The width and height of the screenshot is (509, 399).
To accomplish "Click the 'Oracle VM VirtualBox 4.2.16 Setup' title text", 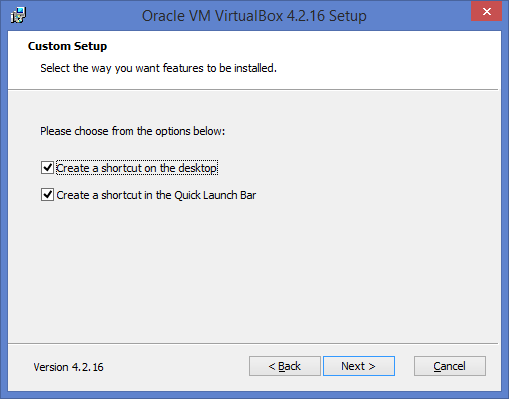I will pyautogui.click(x=254, y=16).
